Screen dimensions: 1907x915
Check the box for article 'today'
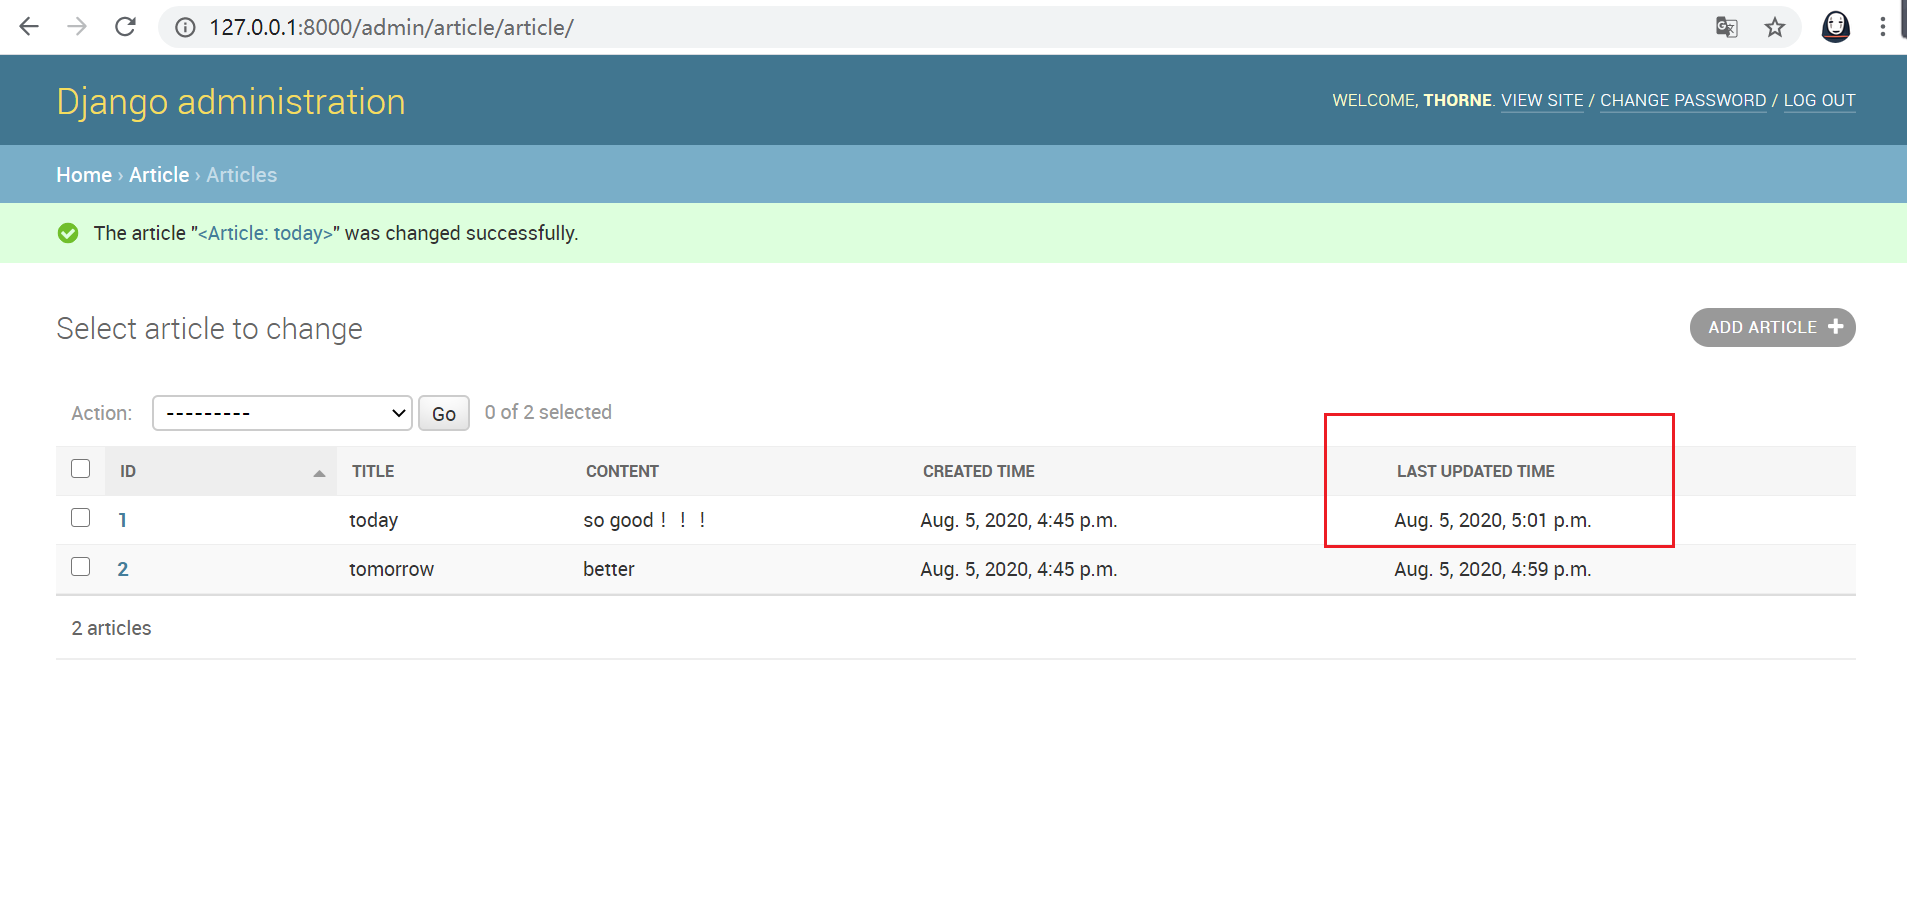pos(81,518)
